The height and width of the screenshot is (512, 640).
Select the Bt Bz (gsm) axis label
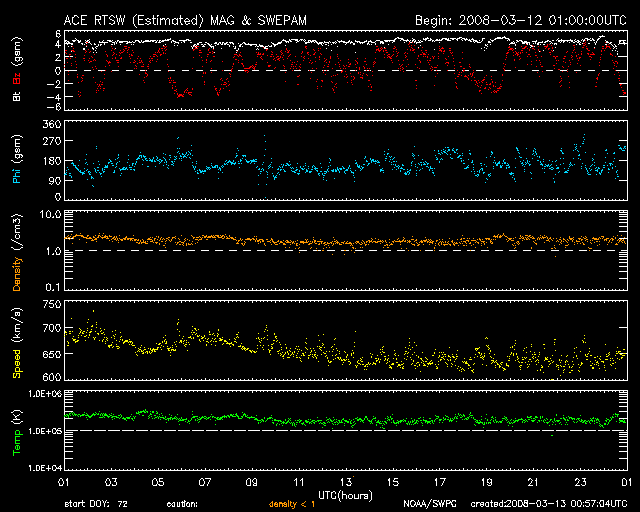click(x=17, y=70)
